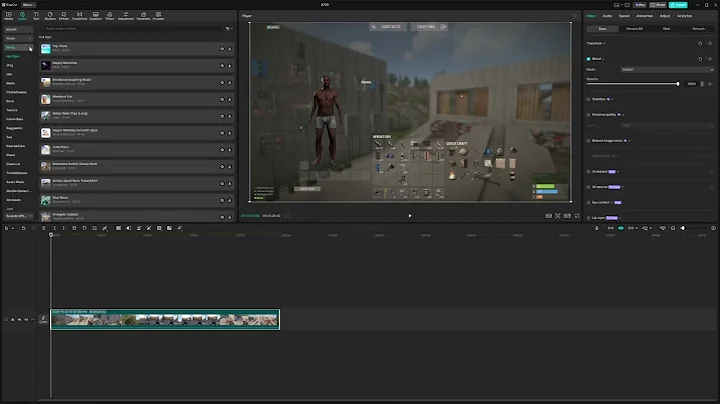Viewport: 720px width, 404px height.
Task: Switch to the Speed inspector tab
Action: [624, 16]
